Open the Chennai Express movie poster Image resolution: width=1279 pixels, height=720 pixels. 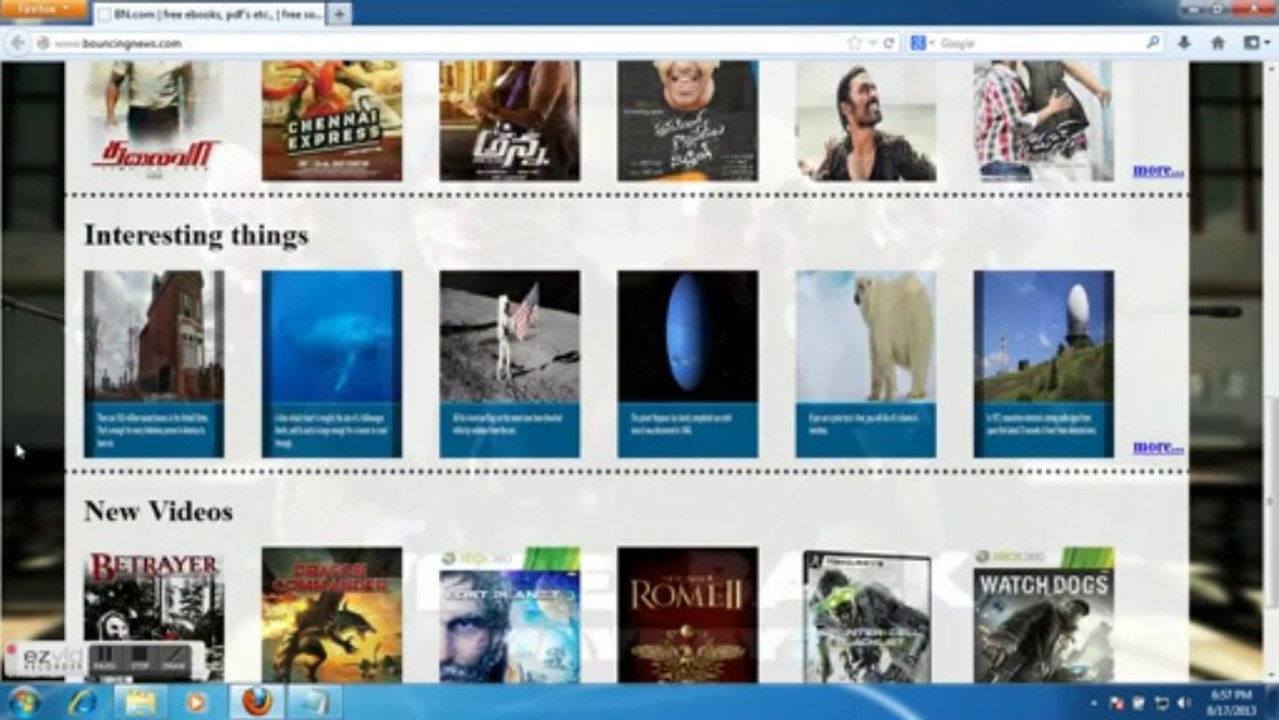332,121
